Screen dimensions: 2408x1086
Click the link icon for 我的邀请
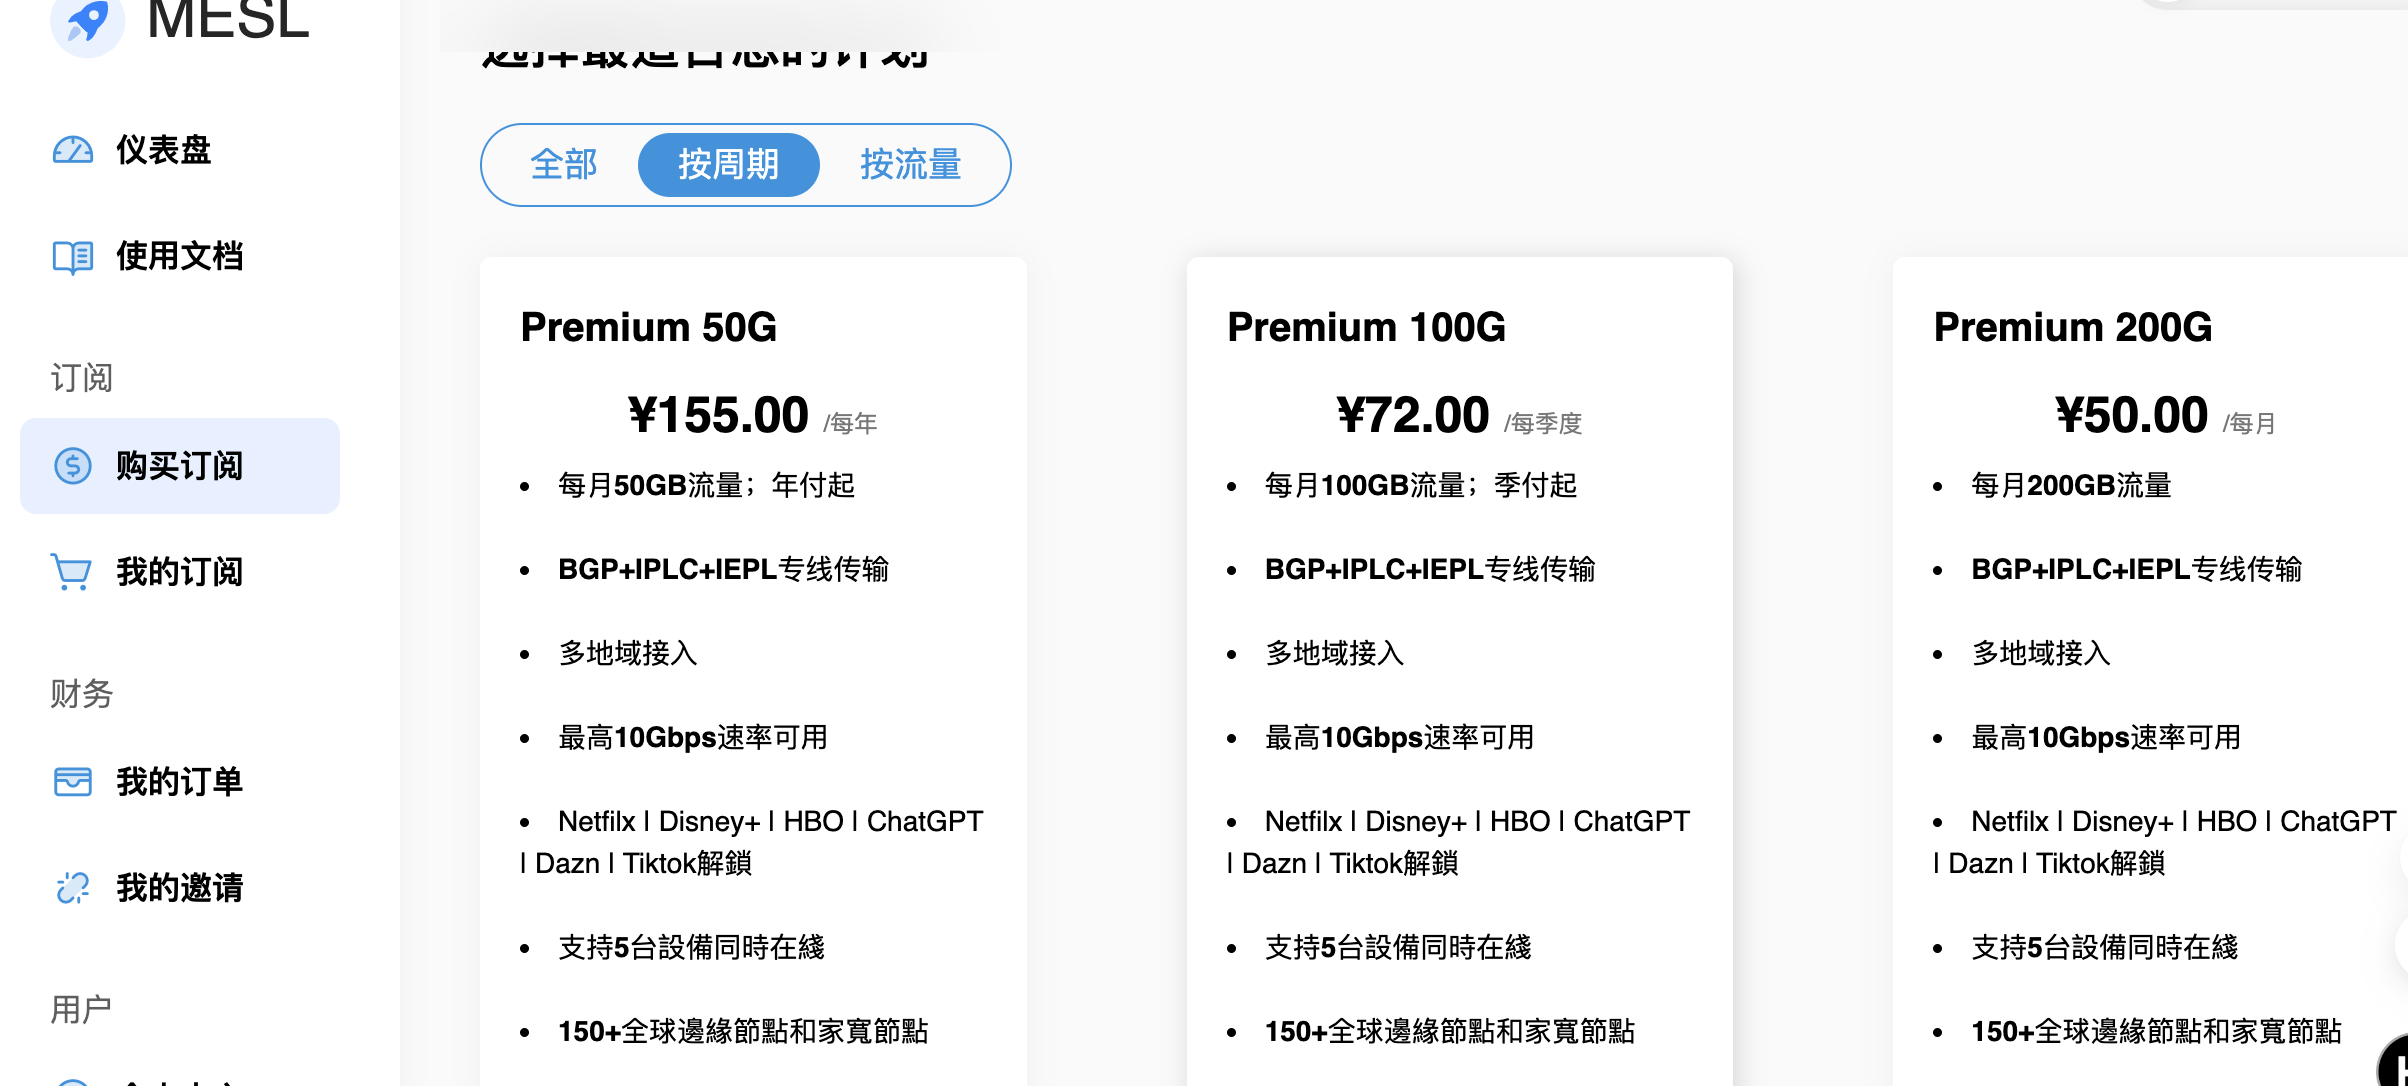[73, 888]
